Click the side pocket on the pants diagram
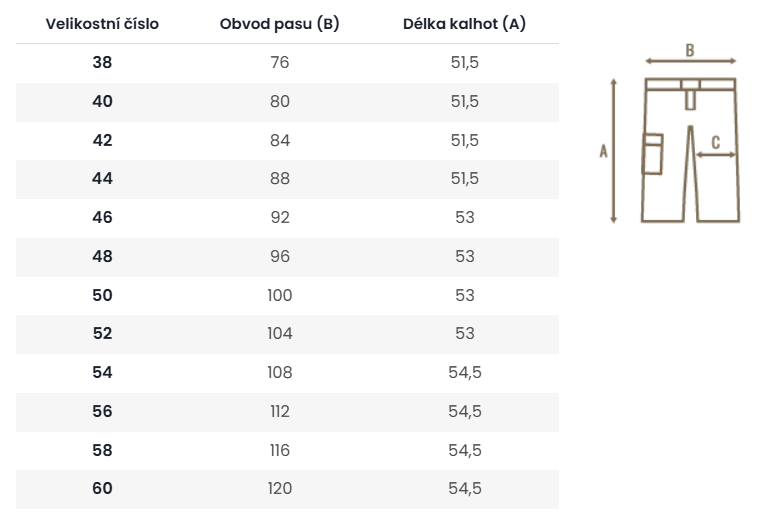 pos(652,154)
